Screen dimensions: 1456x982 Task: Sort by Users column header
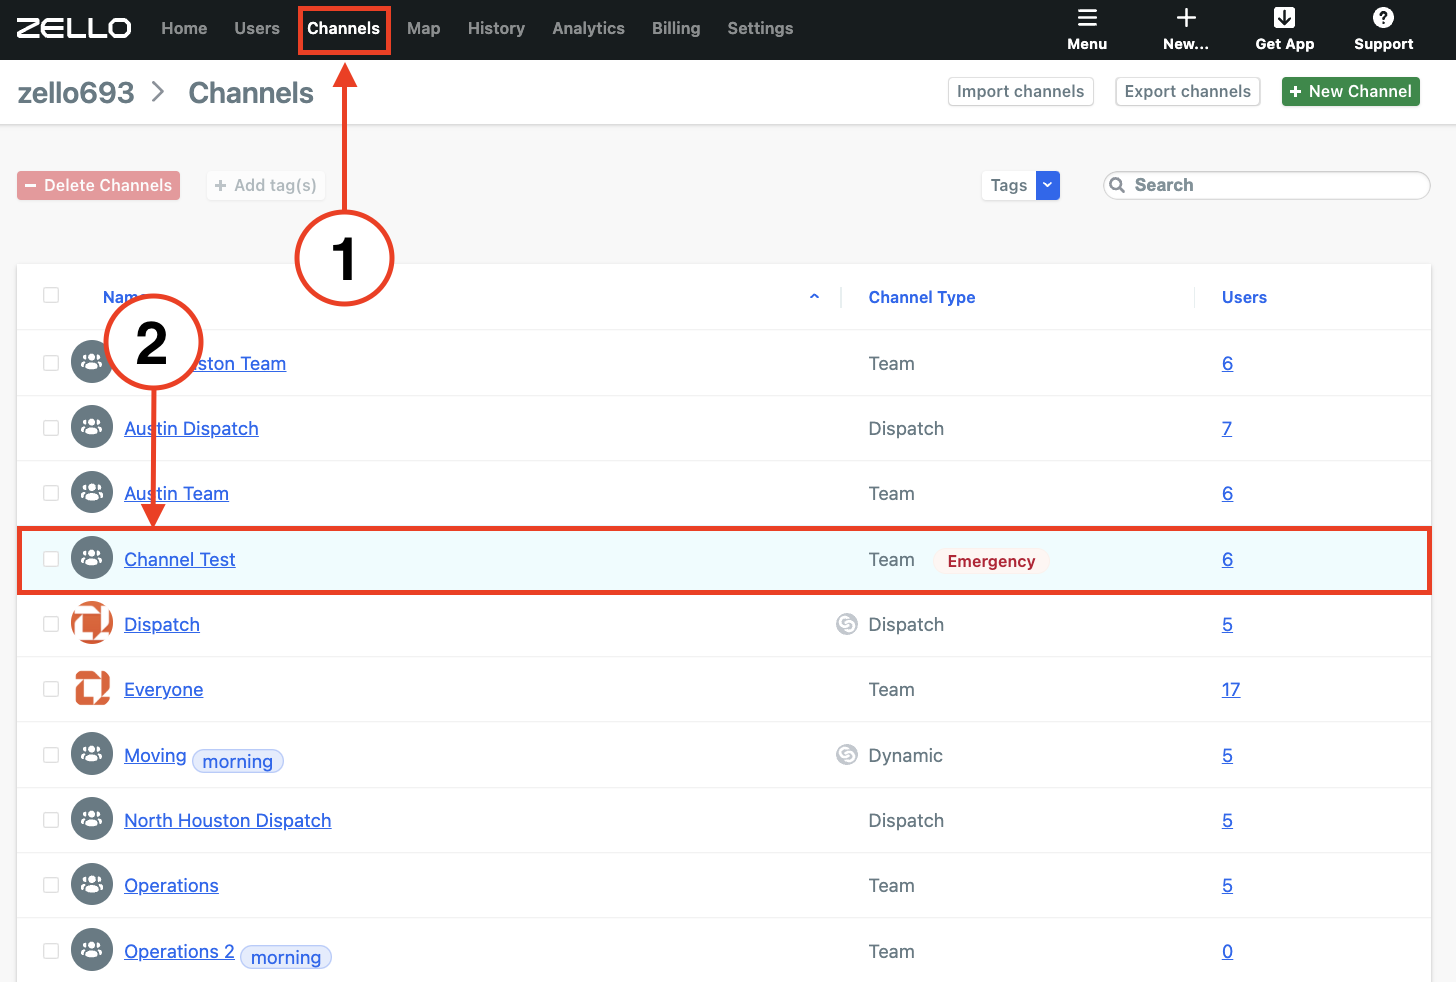(1244, 297)
